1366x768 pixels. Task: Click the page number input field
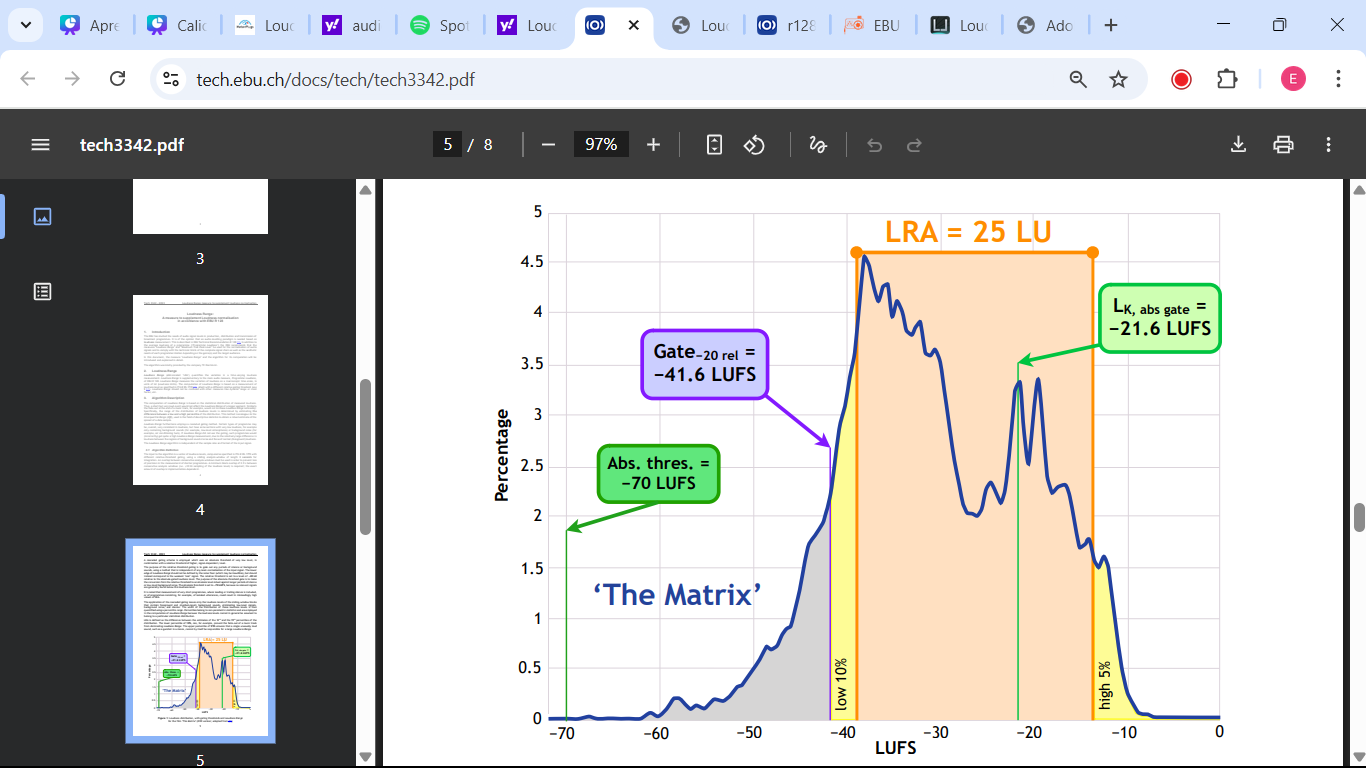447,145
